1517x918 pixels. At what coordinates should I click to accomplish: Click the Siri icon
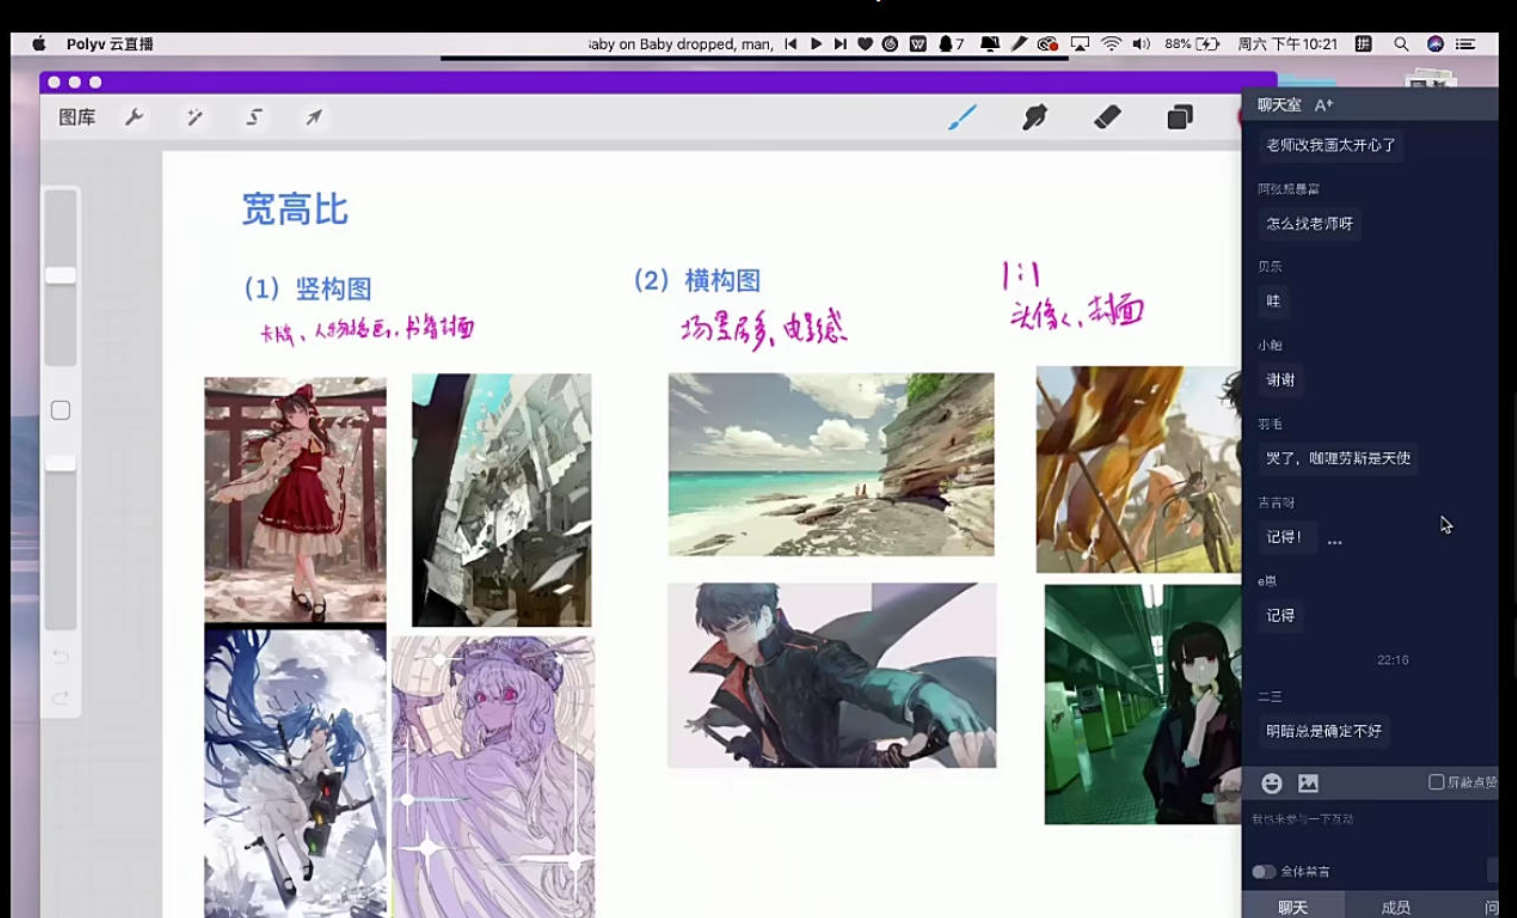tap(1435, 44)
